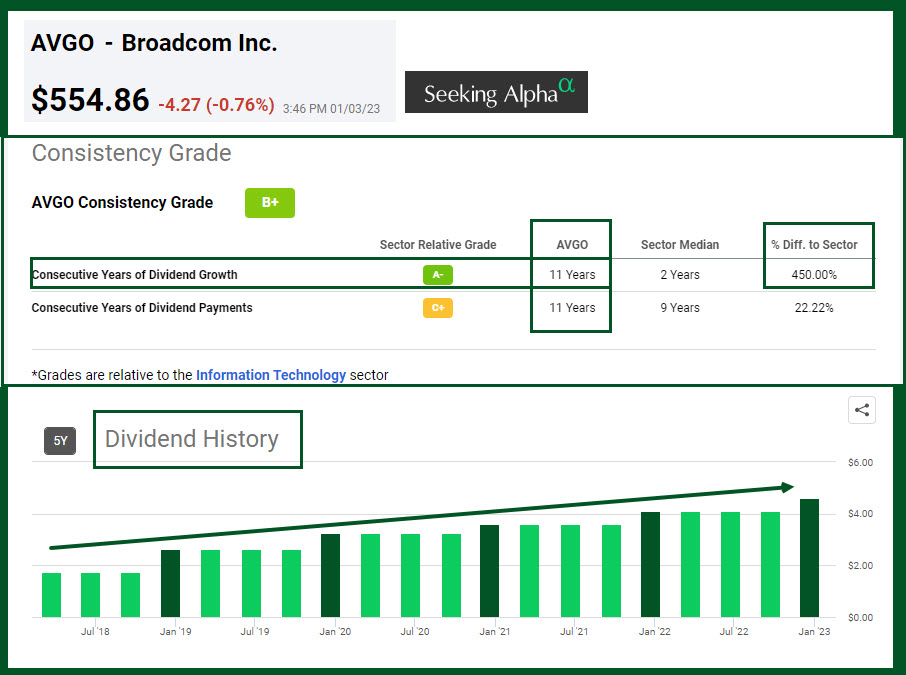Click the Sector Relative Grade column header
The height and width of the screenshot is (675, 906).
(437, 245)
